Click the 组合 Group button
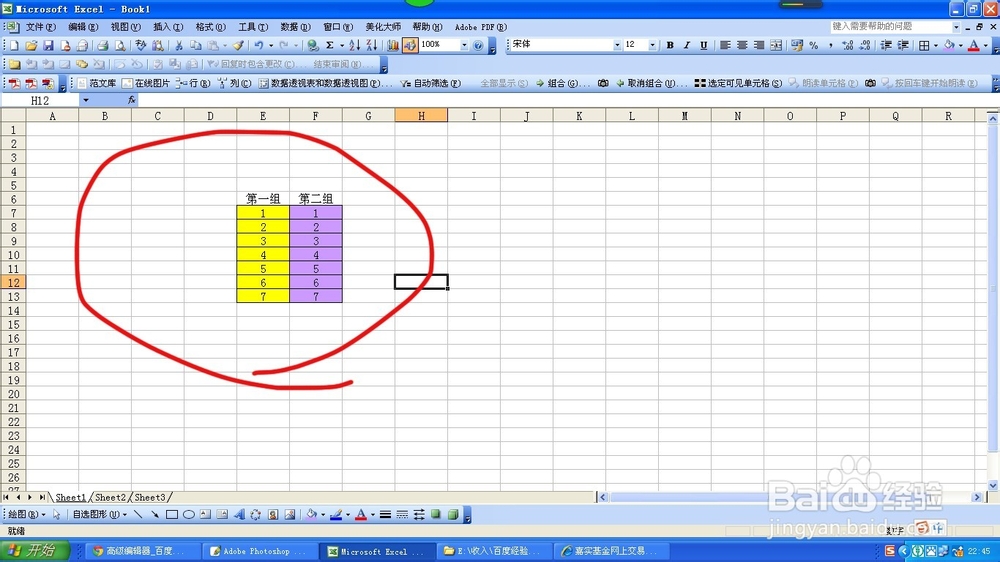Image resolution: width=1000 pixels, height=562 pixels. click(562, 83)
